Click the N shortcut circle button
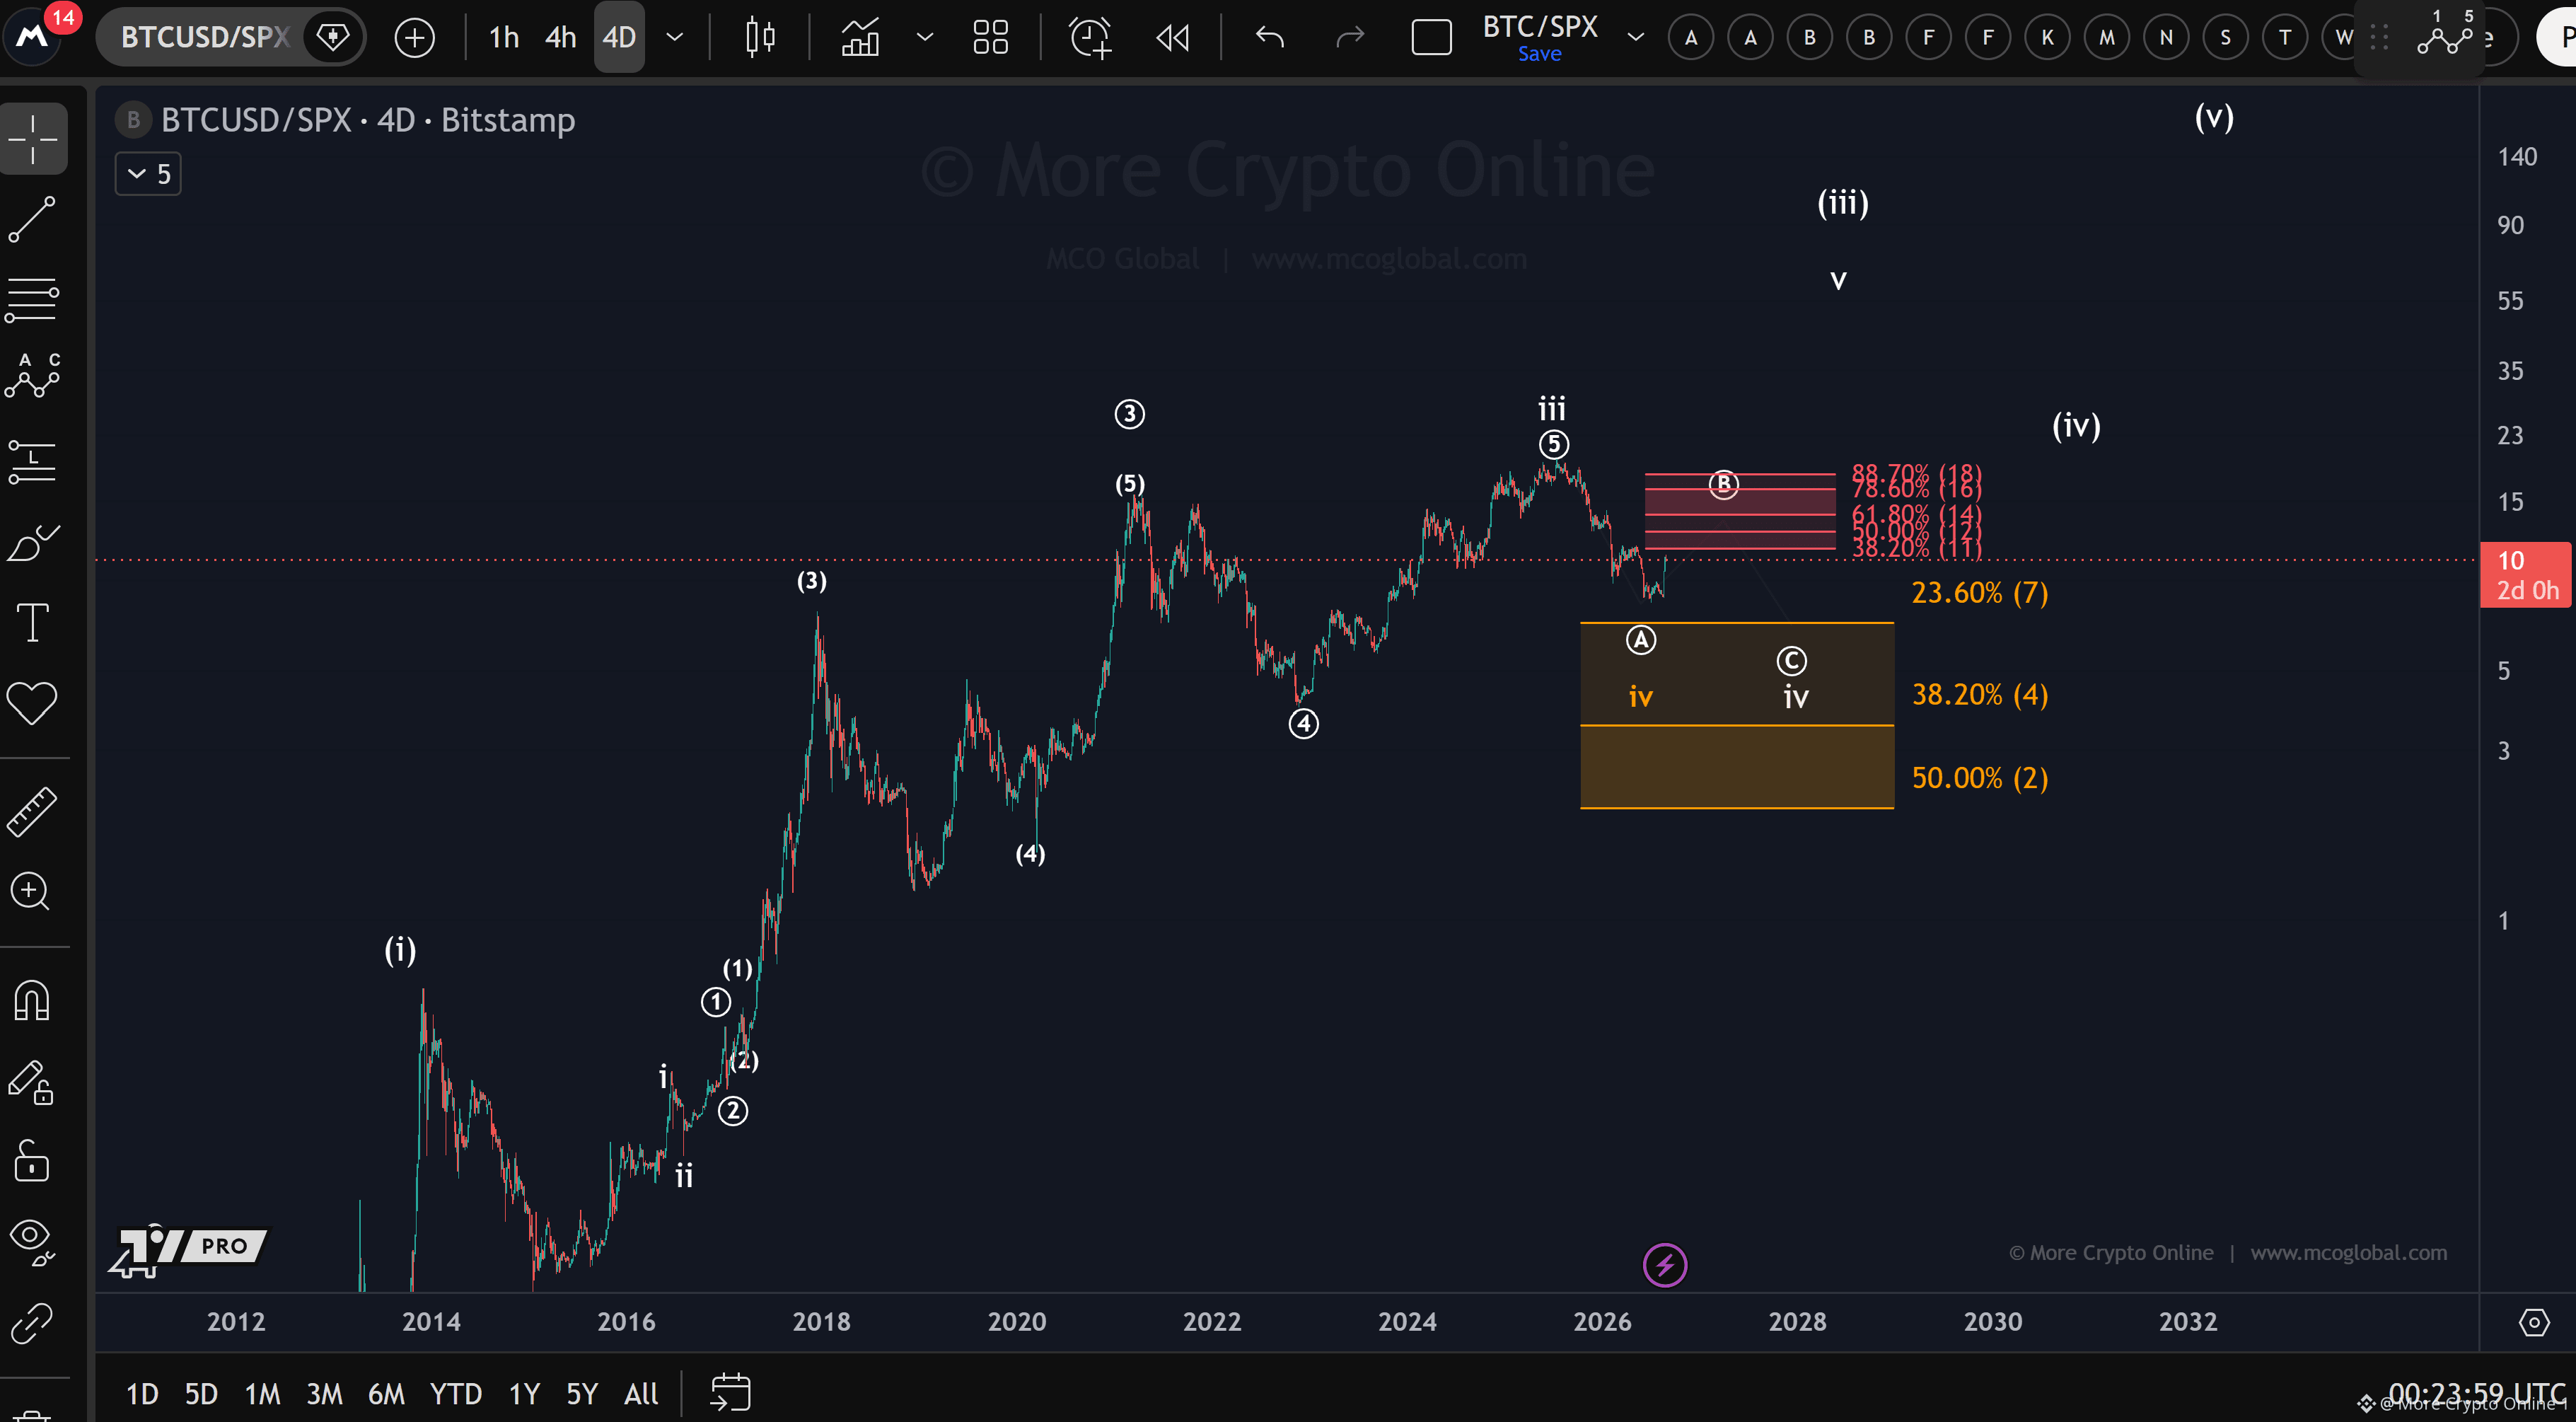Viewport: 2576px width, 1422px height. pyautogui.click(x=2166, y=38)
